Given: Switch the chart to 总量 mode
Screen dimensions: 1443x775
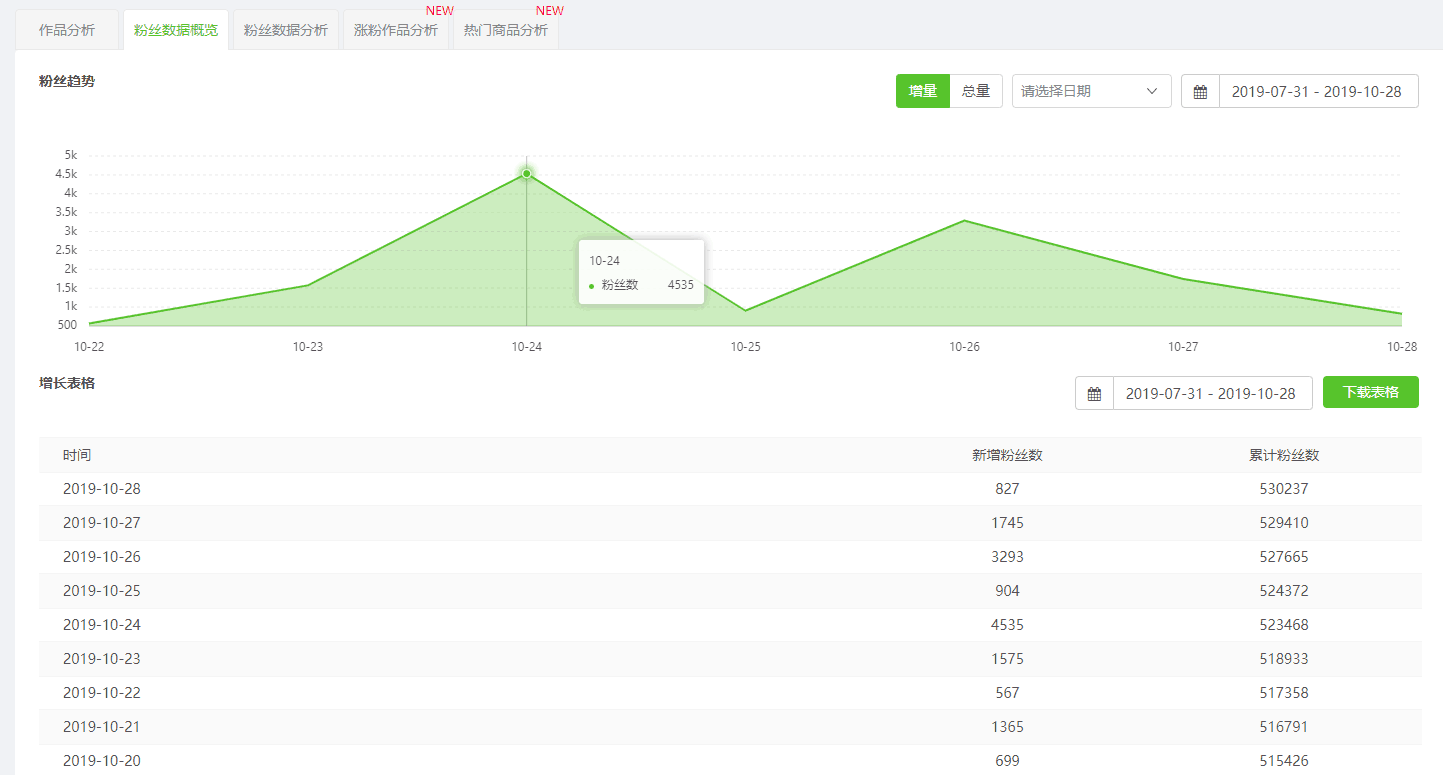Looking at the screenshot, I should (976, 91).
